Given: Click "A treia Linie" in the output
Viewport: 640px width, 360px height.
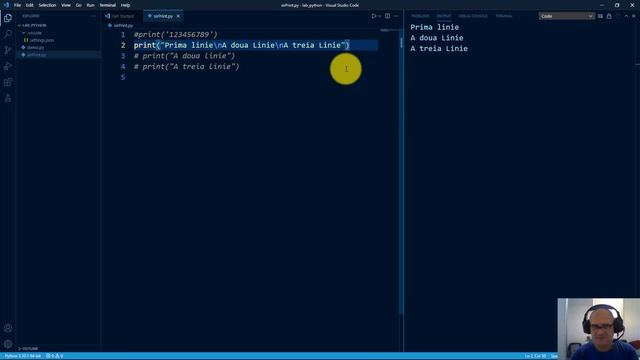Looking at the screenshot, I should 439,49.
